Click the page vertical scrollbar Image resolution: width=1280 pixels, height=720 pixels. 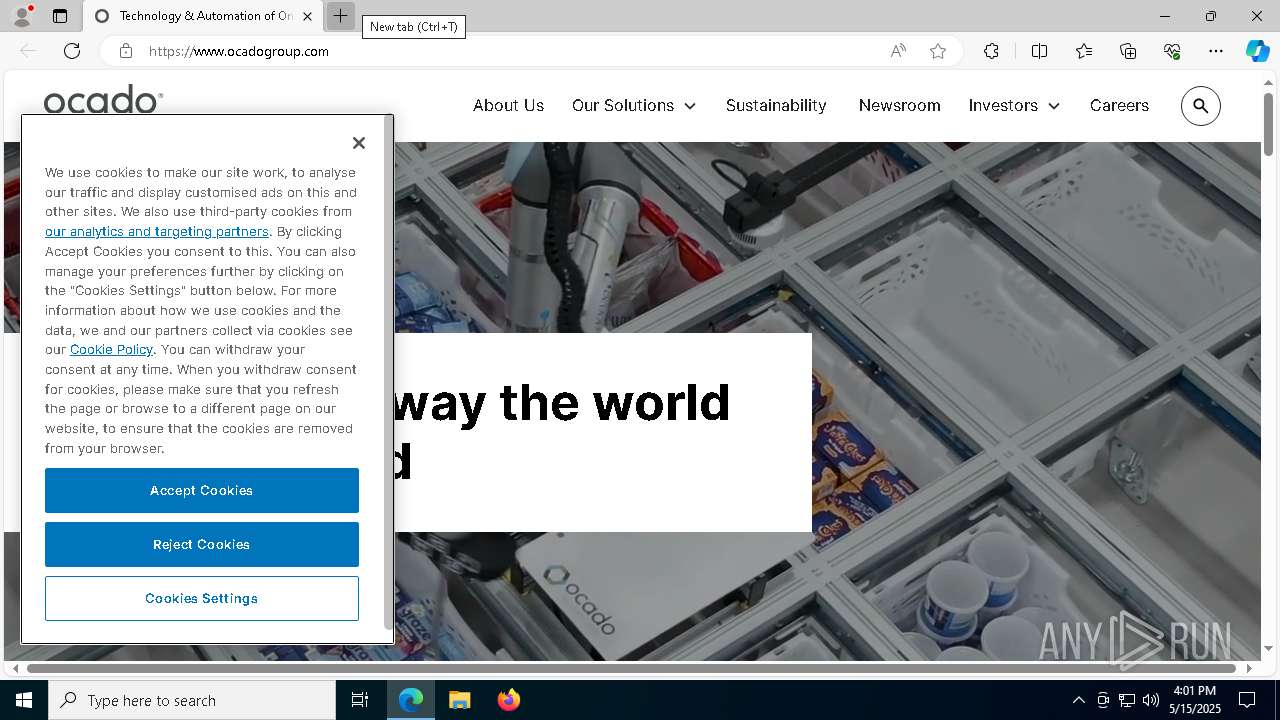(x=1268, y=123)
